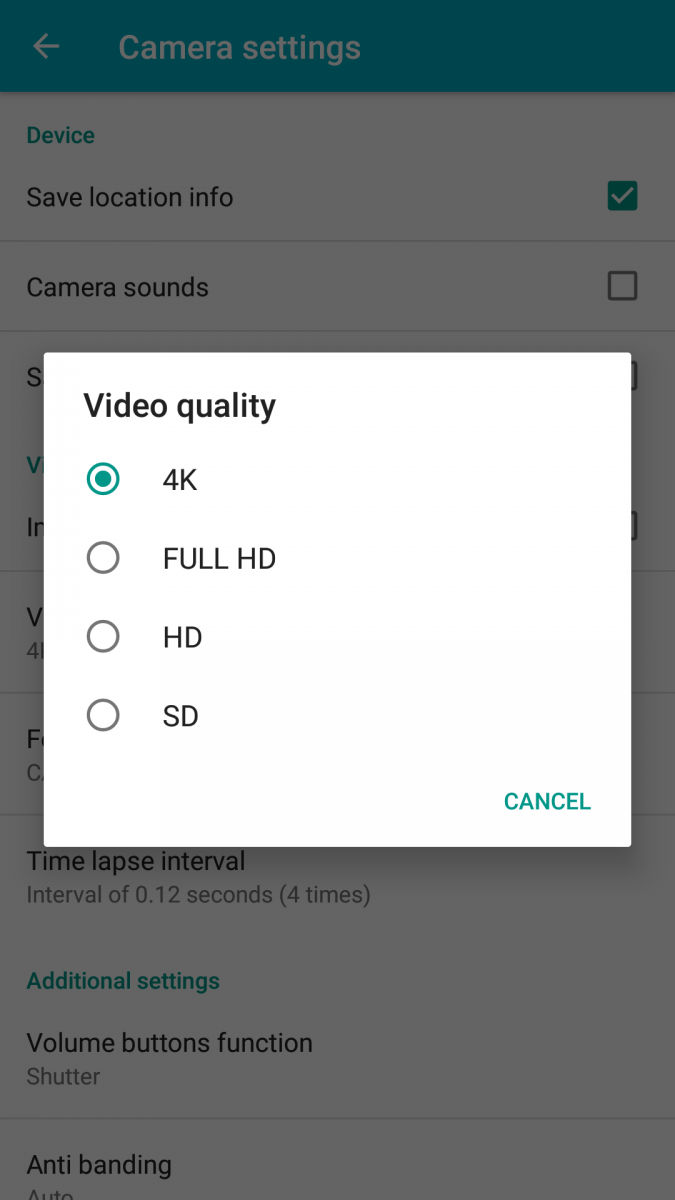Open the Time lapse interval setting
Image resolution: width=675 pixels, height=1200 pixels.
coord(337,877)
